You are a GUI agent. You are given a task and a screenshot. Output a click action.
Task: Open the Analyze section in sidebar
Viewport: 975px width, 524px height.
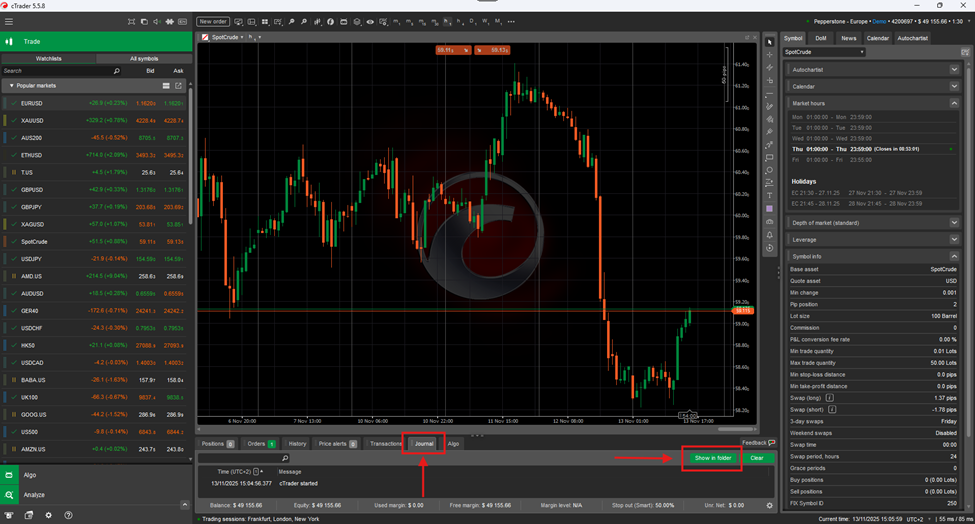(33, 494)
